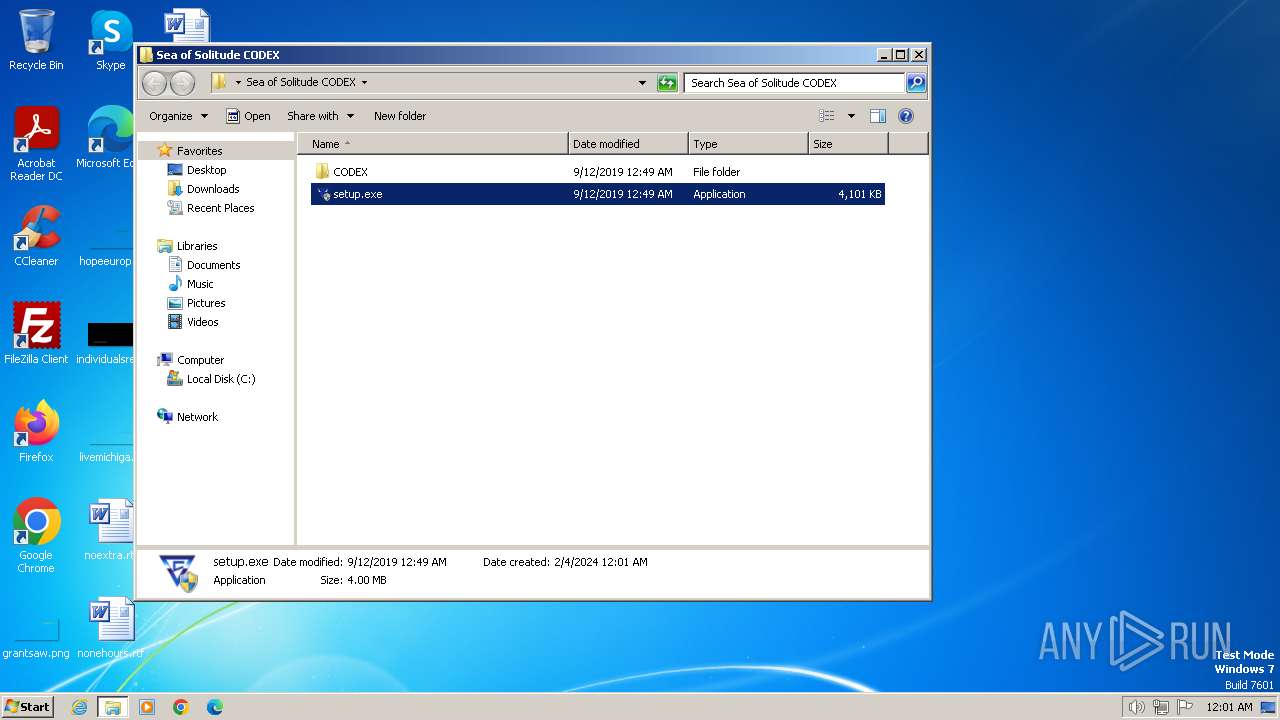Click the Change your view icon
This screenshot has height=720, width=1280.
tap(826, 116)
